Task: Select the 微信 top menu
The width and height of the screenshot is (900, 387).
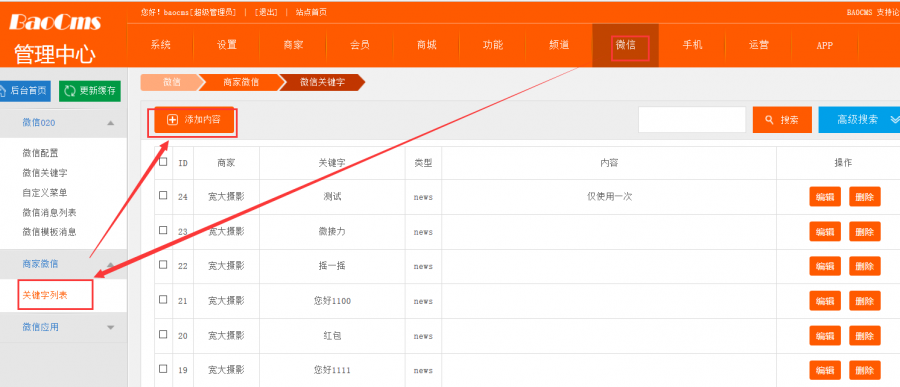Action: [626, 45]
